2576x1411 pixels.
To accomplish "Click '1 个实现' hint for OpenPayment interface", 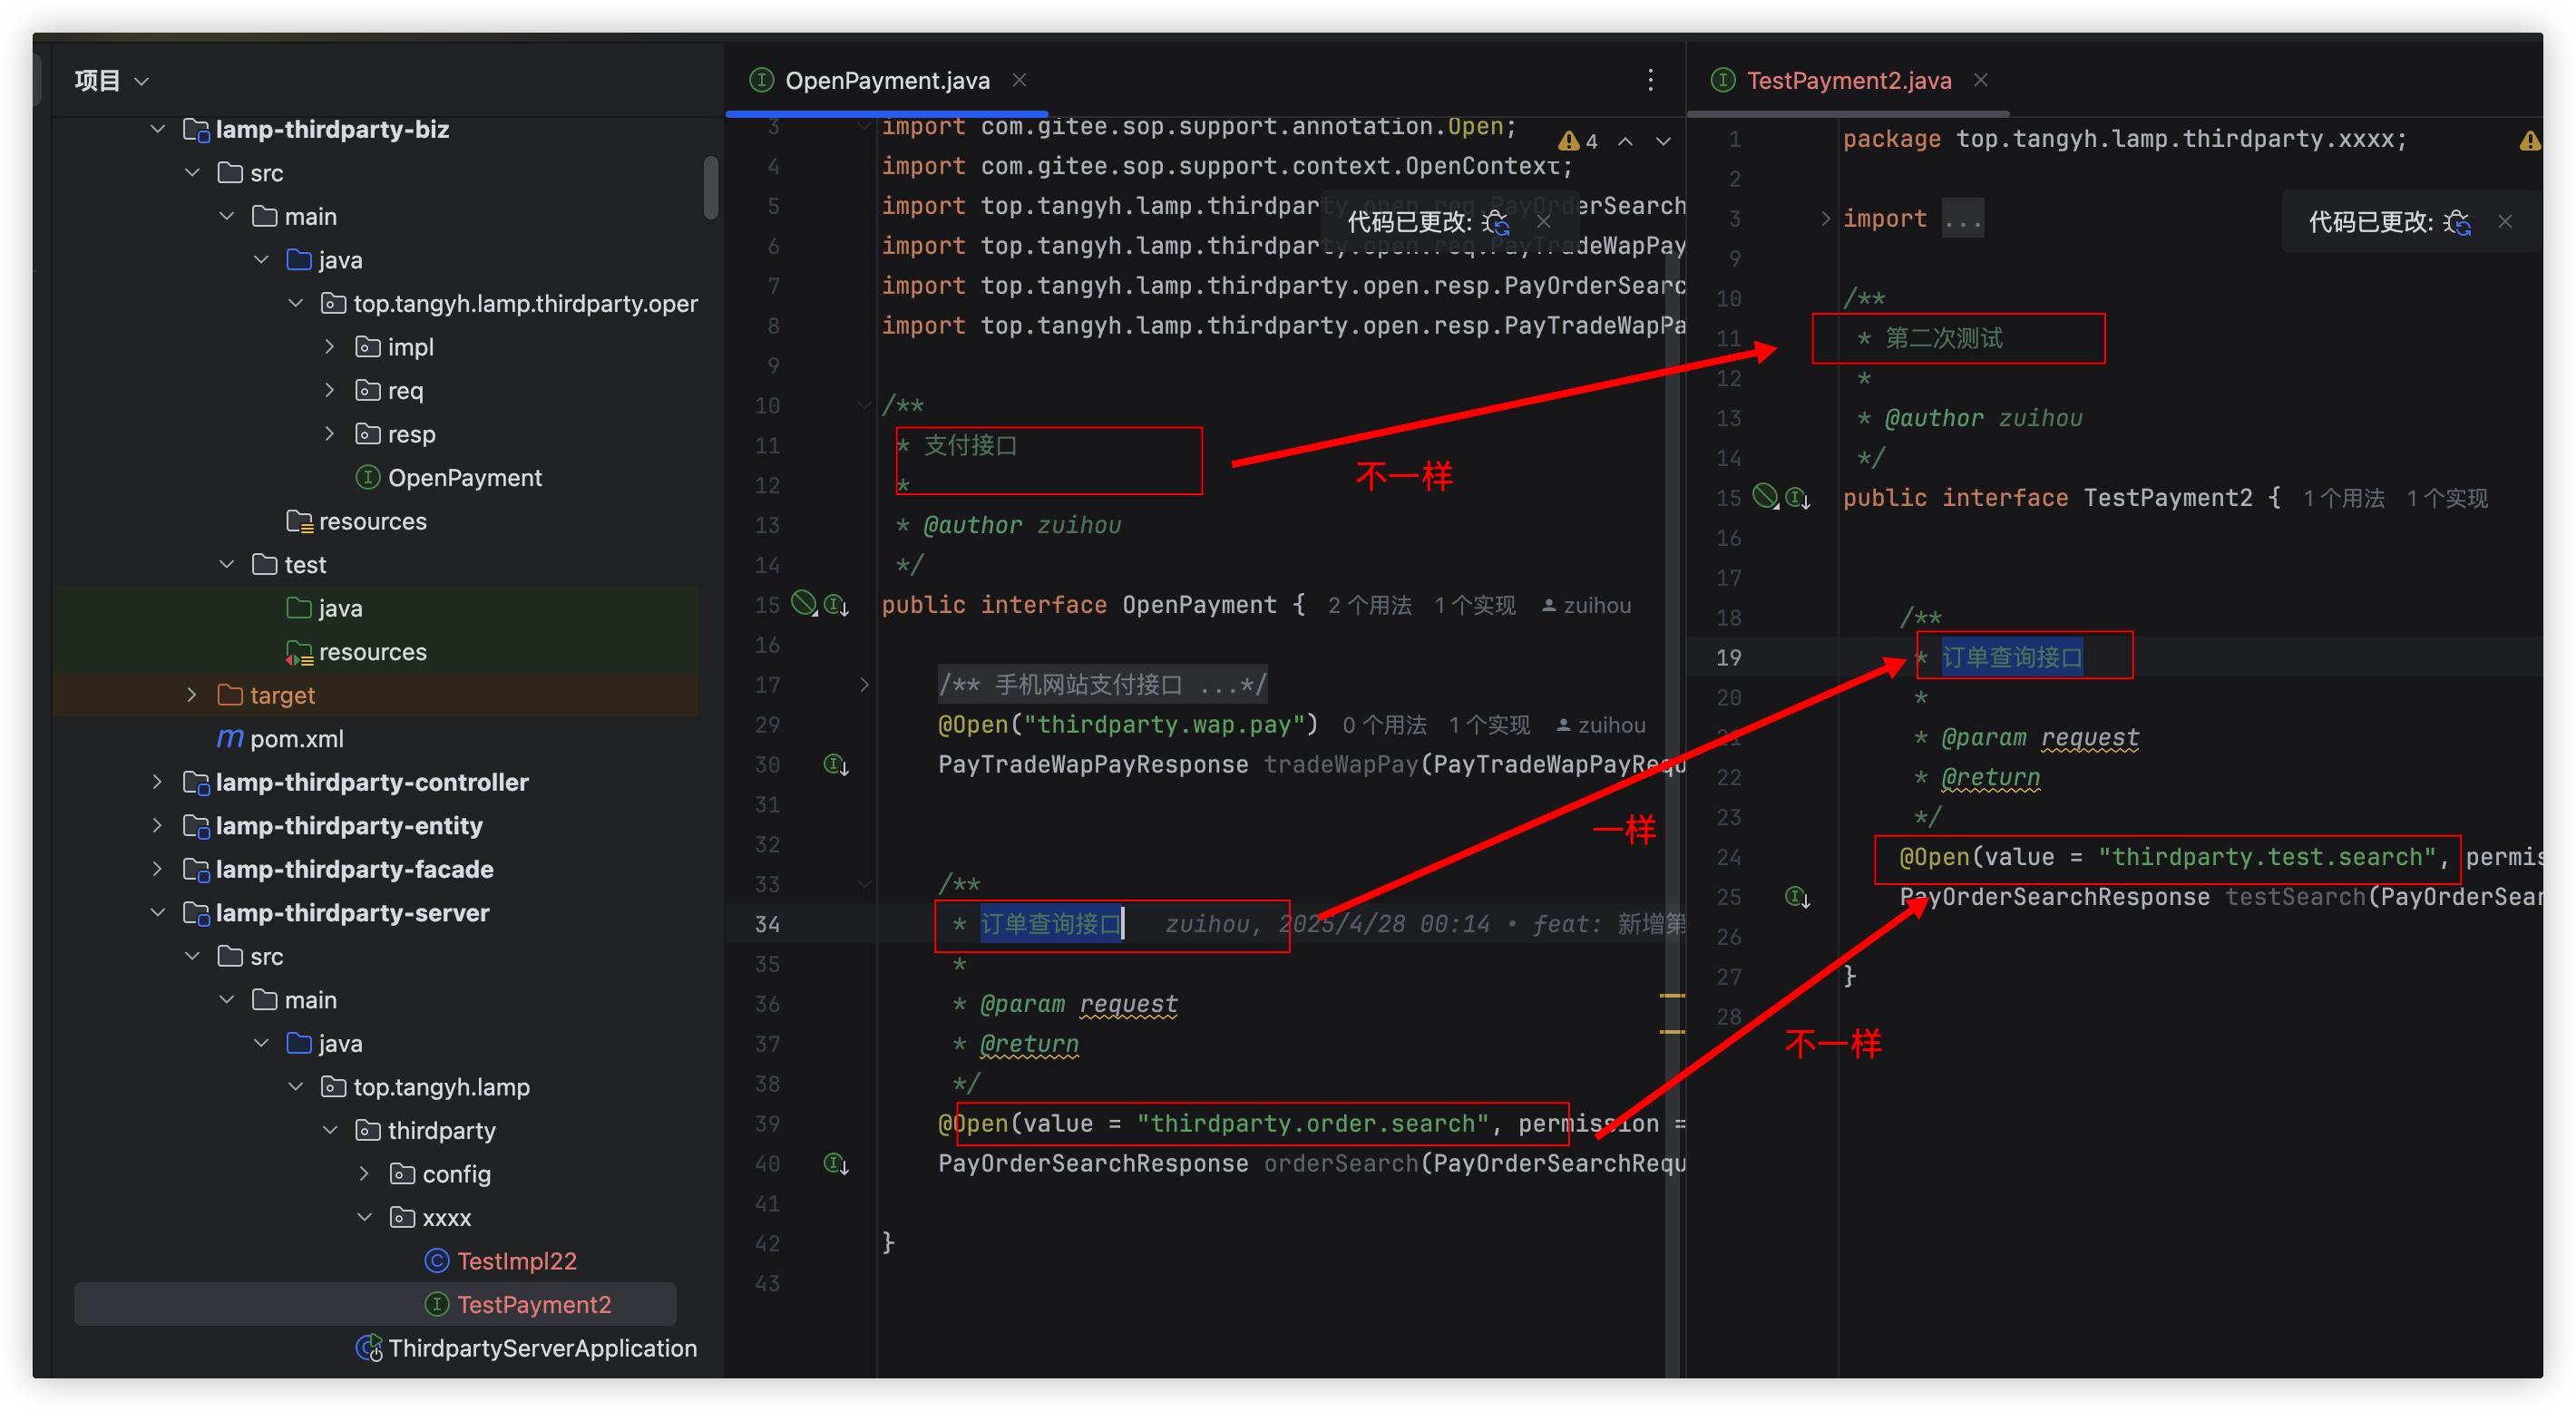I will pos(1474,605).
